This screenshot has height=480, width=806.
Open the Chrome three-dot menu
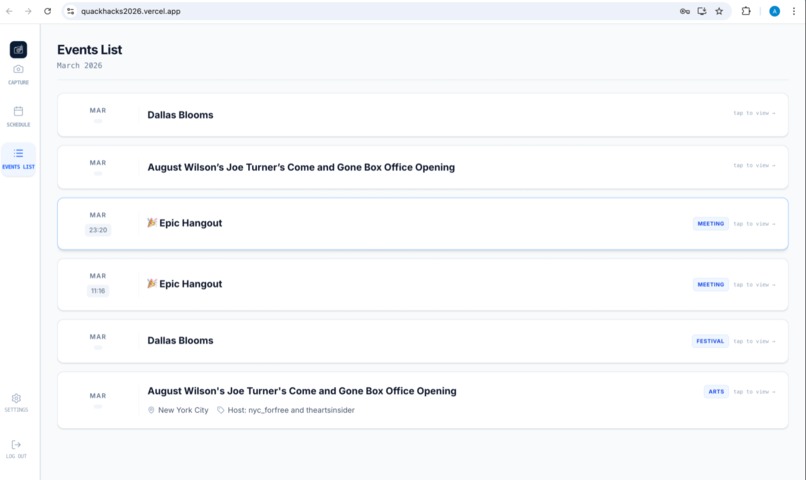[794, 11]
